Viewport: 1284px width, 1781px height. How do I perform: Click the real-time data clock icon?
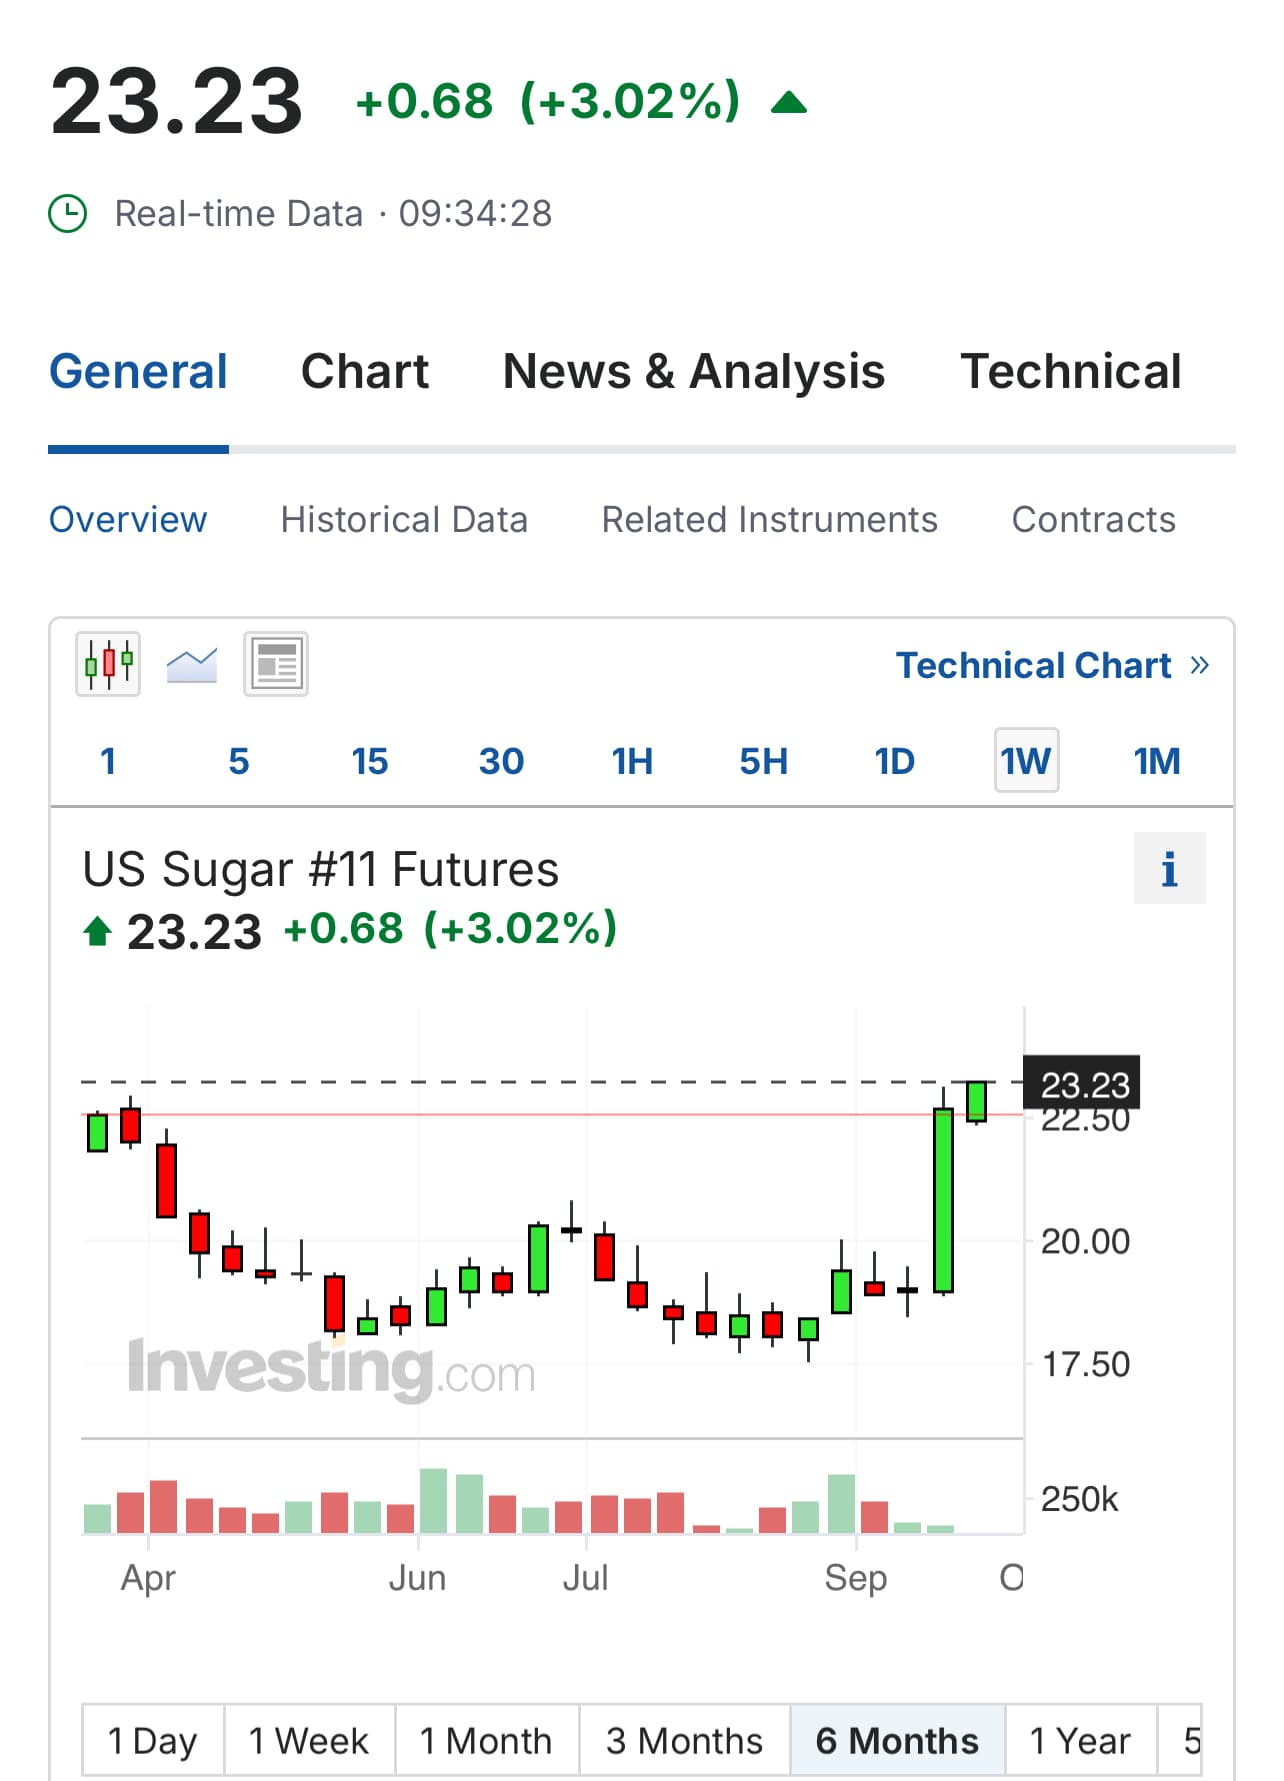(x=68, y=213)
